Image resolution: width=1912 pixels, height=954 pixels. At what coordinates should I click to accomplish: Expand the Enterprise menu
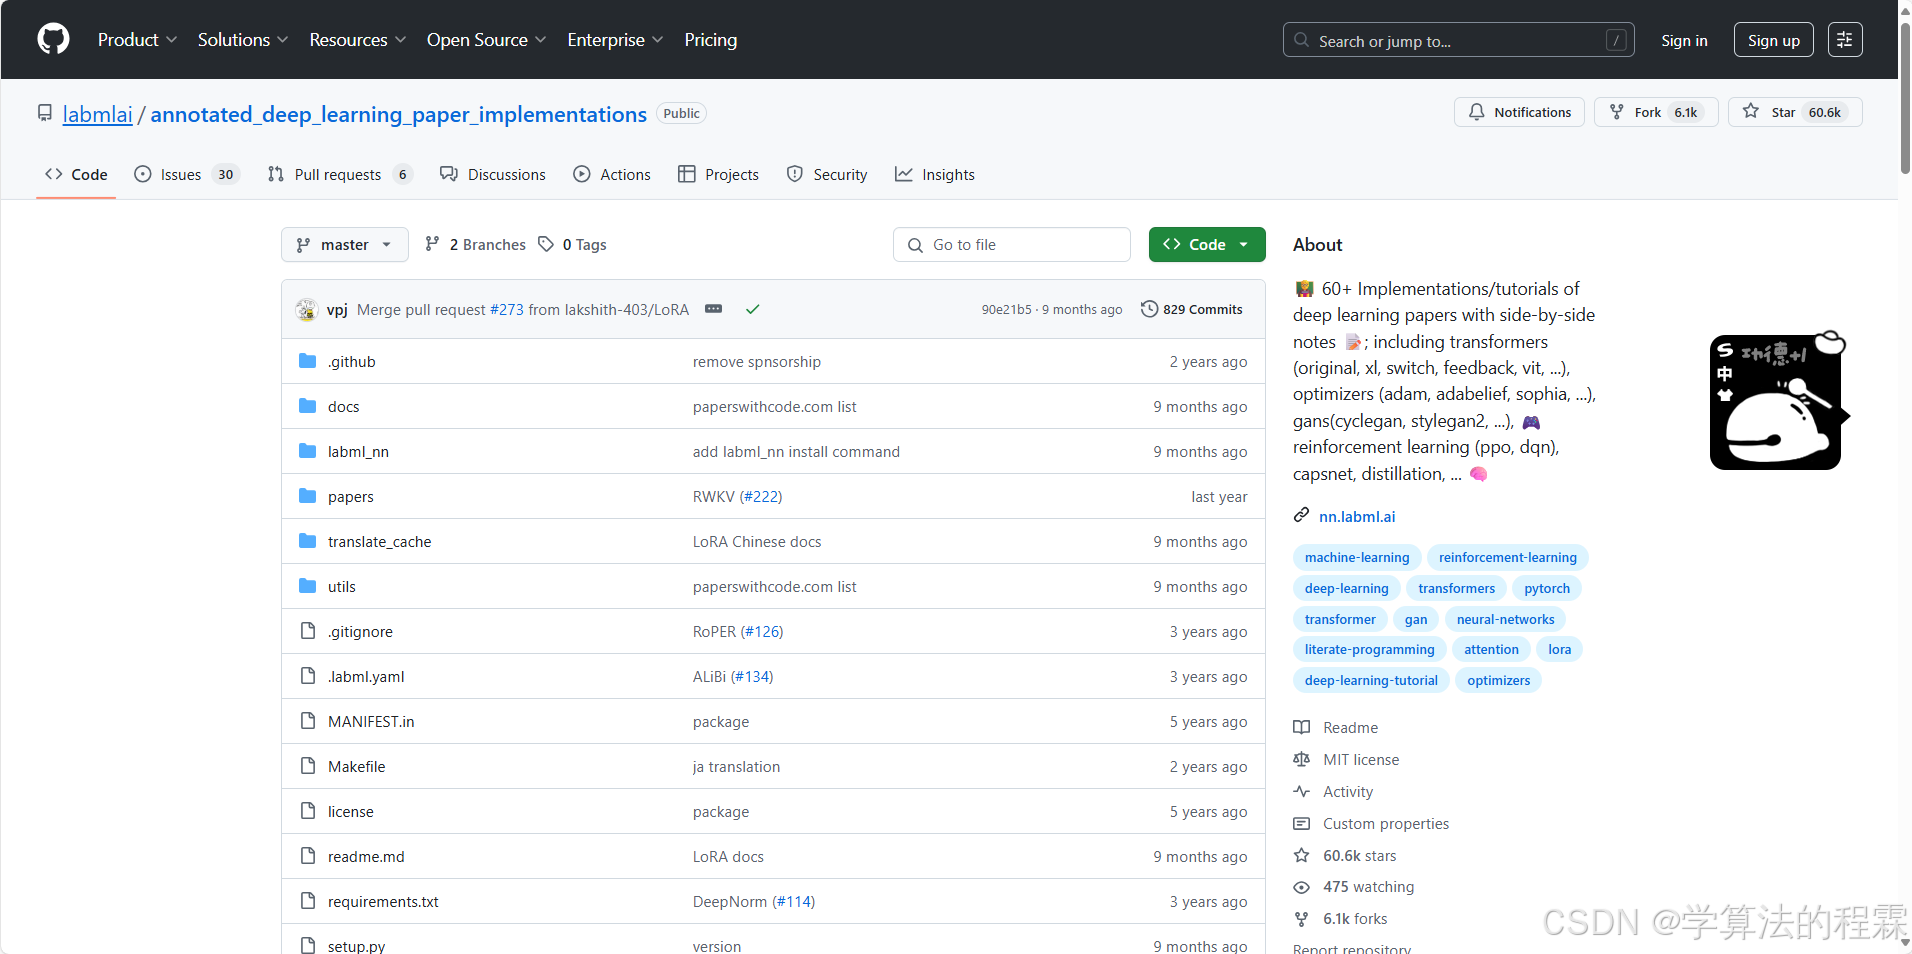click(x=615, y=40)
